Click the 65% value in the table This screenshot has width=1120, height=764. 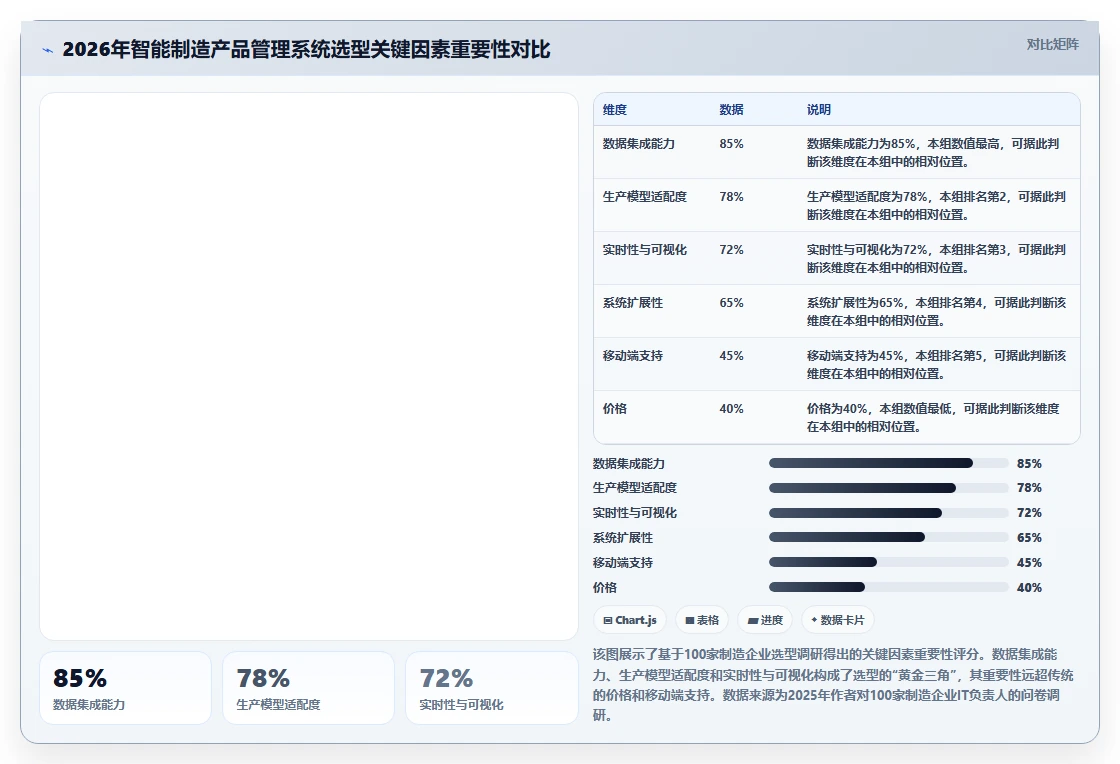[731, 303]
